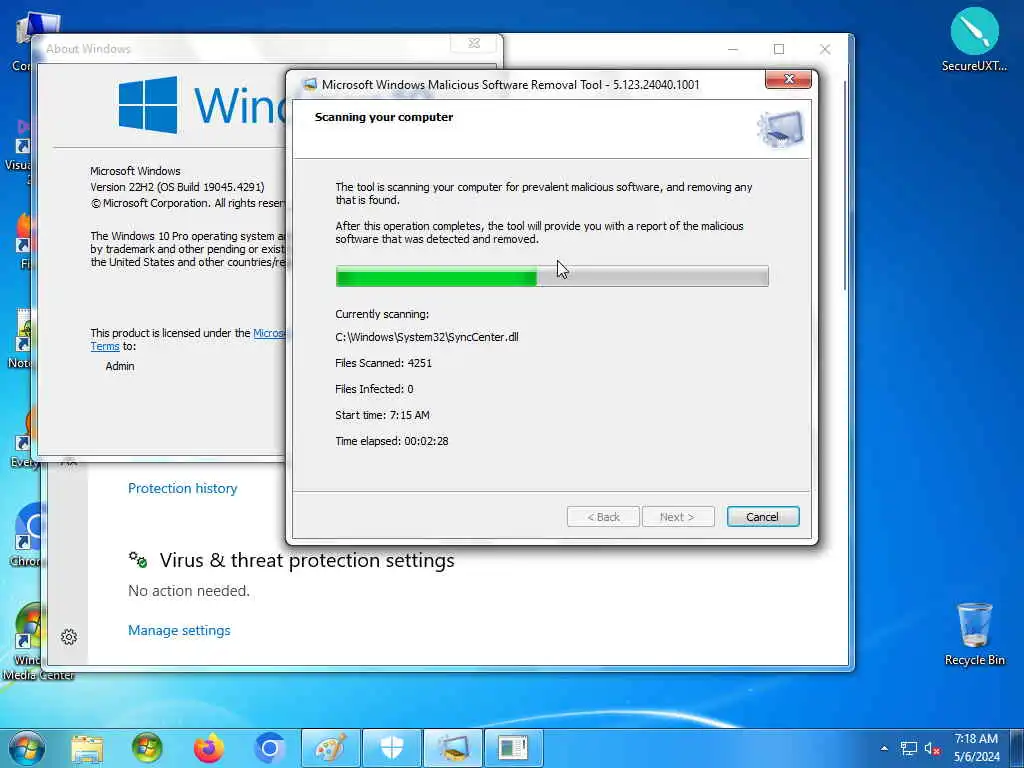Click the SyncCenter.dll path text
1024x768 pixels.
pos(426,337)
